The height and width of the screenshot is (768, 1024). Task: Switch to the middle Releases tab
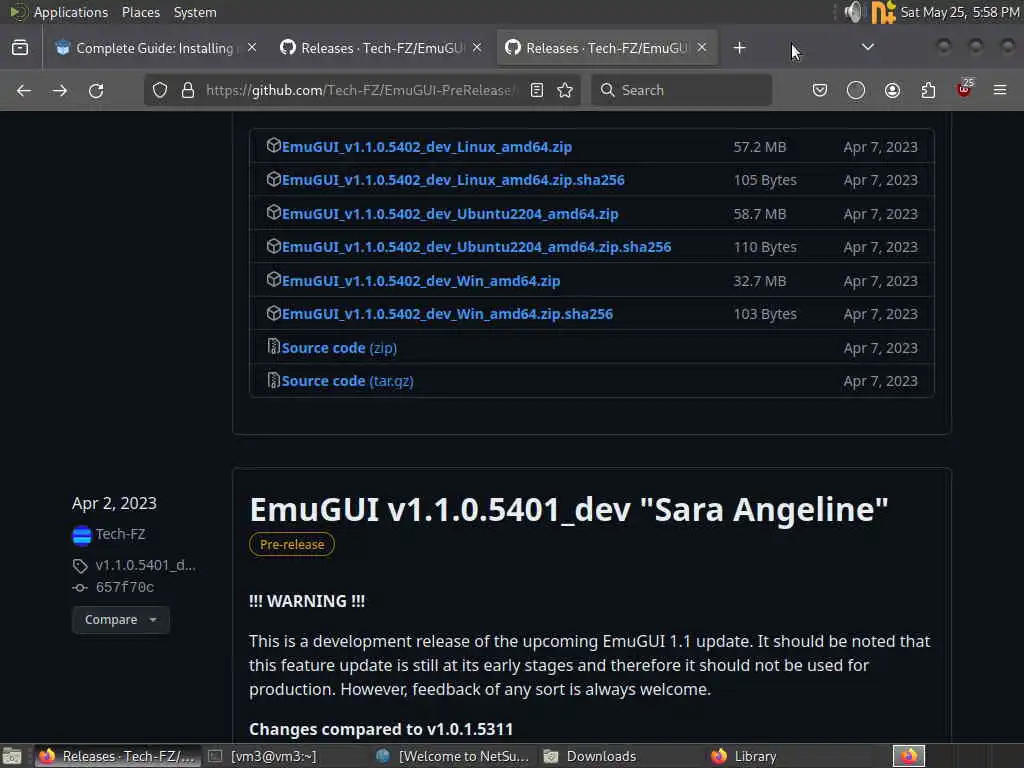coord(381,48)
